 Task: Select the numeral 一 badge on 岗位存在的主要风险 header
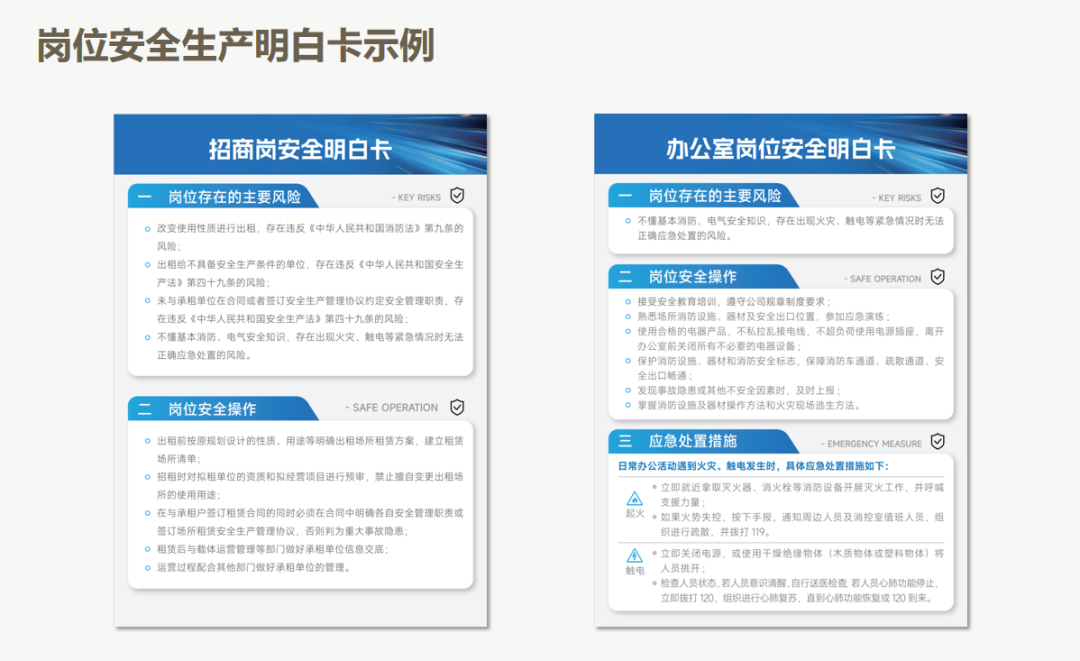pyautogui.click(x=143, y=196)
